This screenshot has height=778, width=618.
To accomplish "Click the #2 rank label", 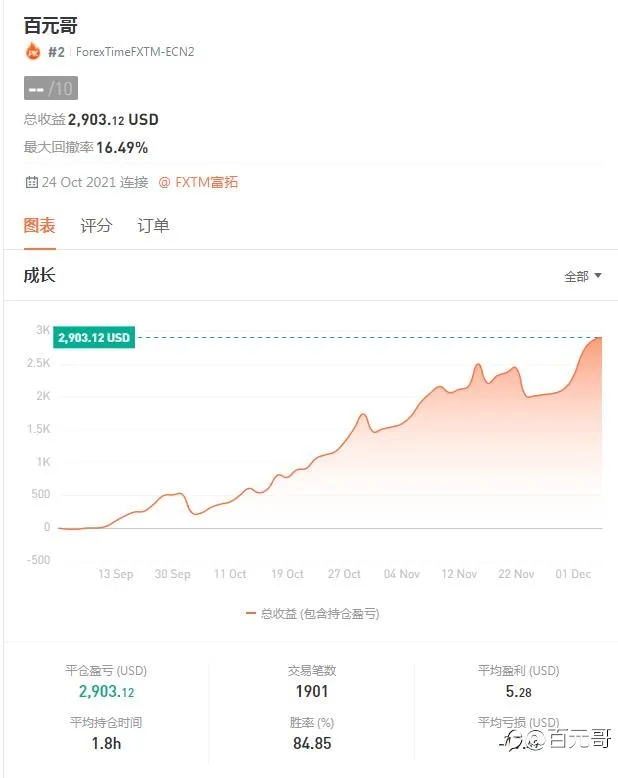I will [56, 52].
